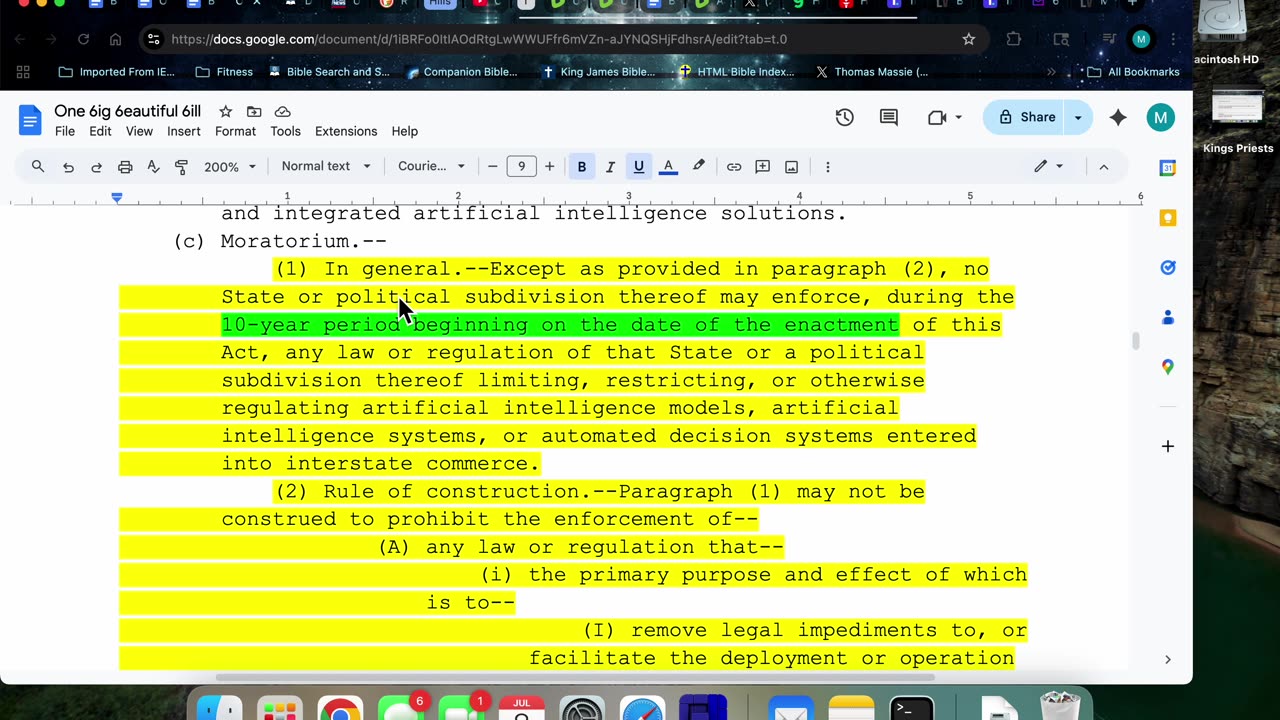Image resolution: width=1280 pixels, height=720 pixels.
Task: Open version history clock icon
Action: pyautogui.click(x=845, y=117)
